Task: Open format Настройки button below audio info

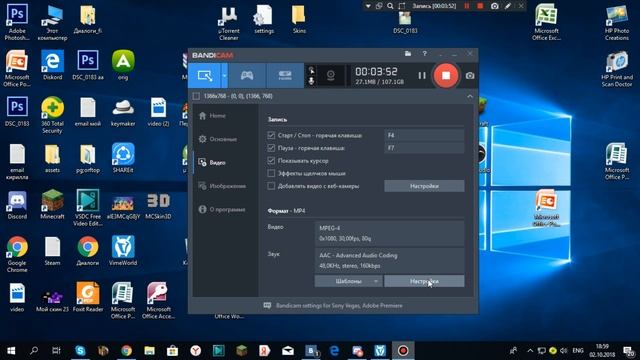Action: (424, 281)
